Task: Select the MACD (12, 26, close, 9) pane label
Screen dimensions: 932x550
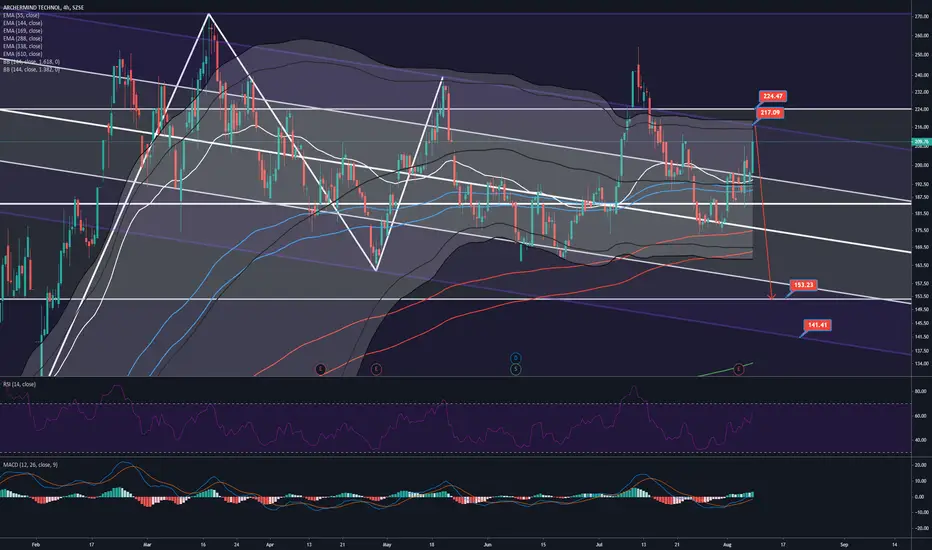Action: (30, 464)
